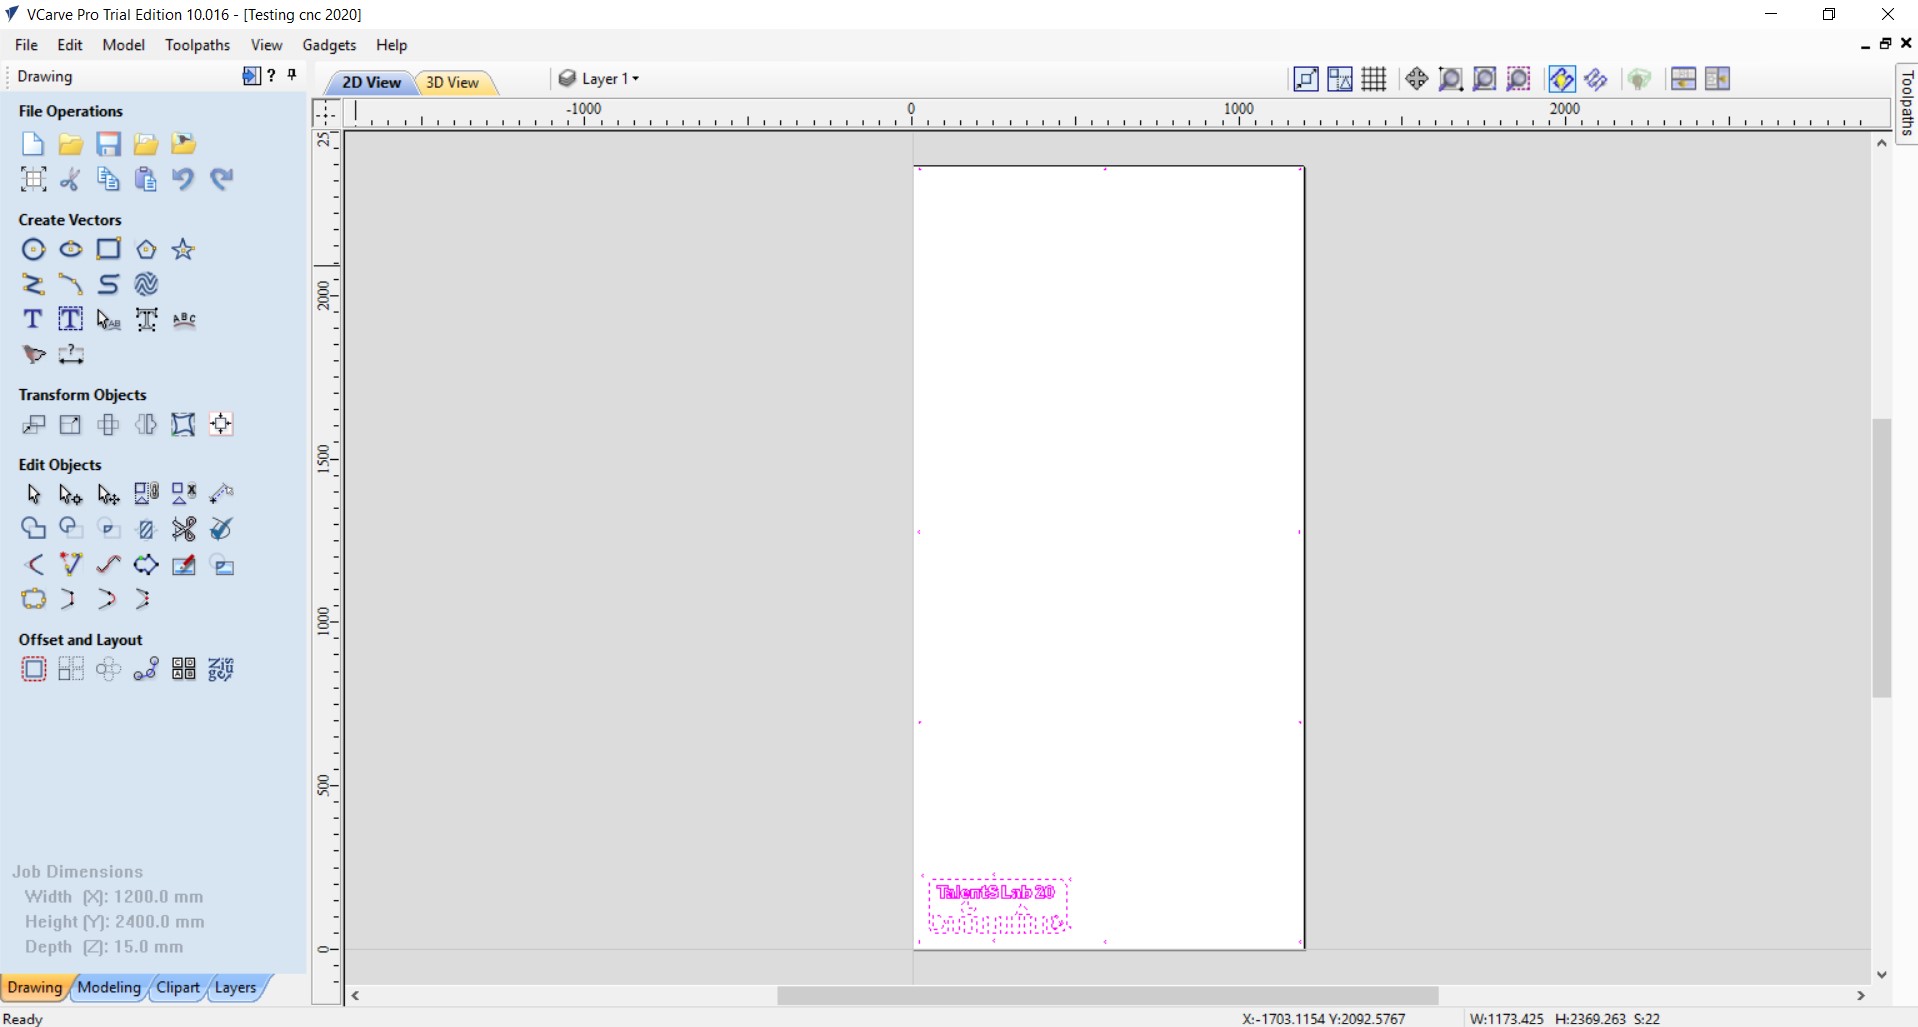The height and width of the screenshot is (1027, 1918).
Task: Toggle solid 2D toolpath preview icon
Action: [1596, 79]
